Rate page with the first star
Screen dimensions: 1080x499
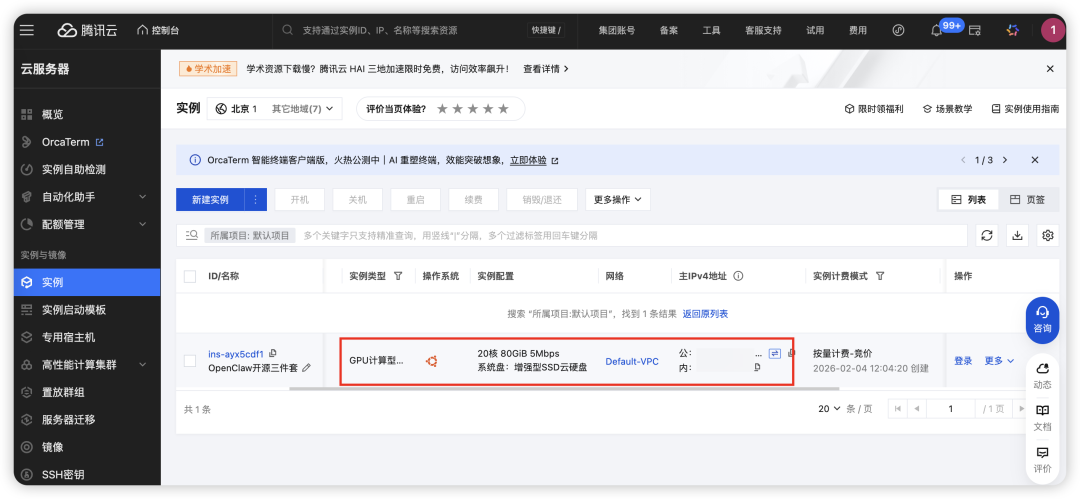[x=443, y=109]
